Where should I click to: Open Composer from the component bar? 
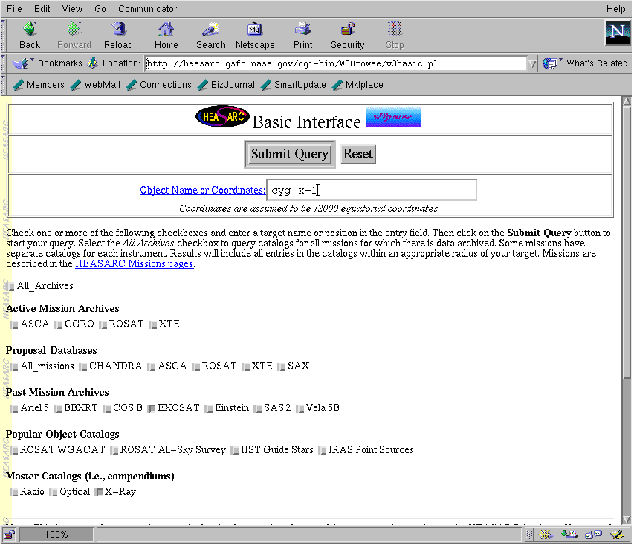coord(617,535)
